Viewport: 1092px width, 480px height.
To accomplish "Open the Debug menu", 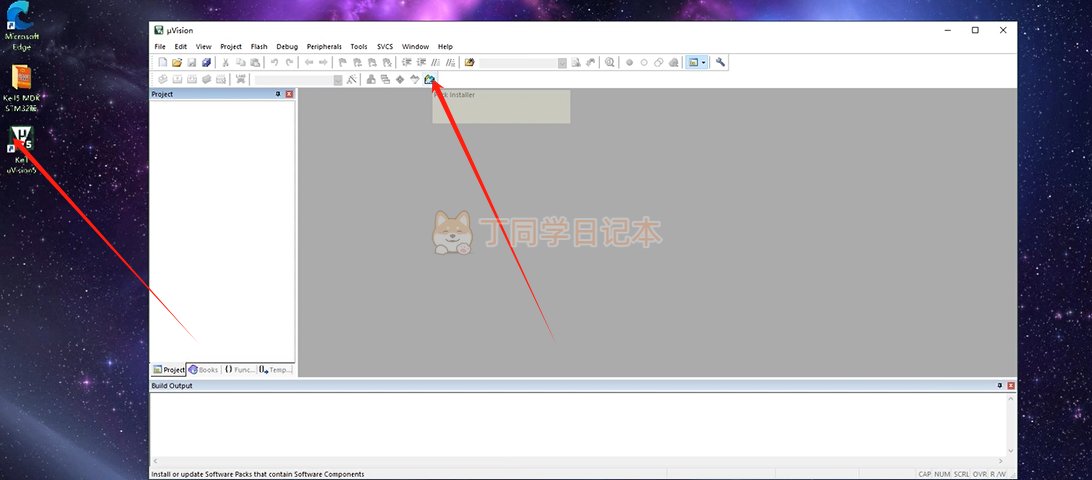I will point(287,47).
